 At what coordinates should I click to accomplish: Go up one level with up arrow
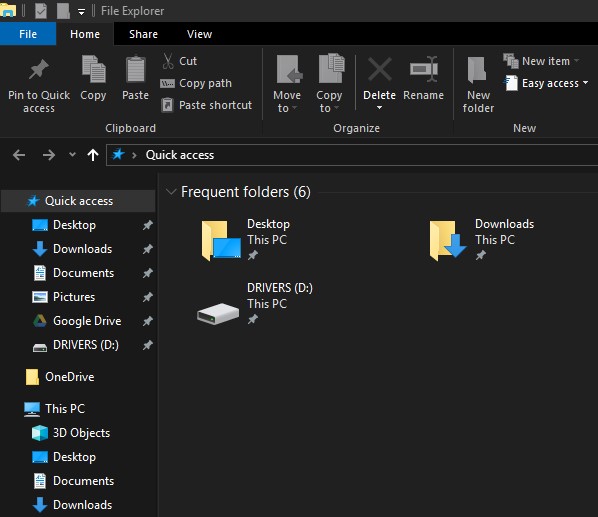pyautogui.click(x=93, y=155)
